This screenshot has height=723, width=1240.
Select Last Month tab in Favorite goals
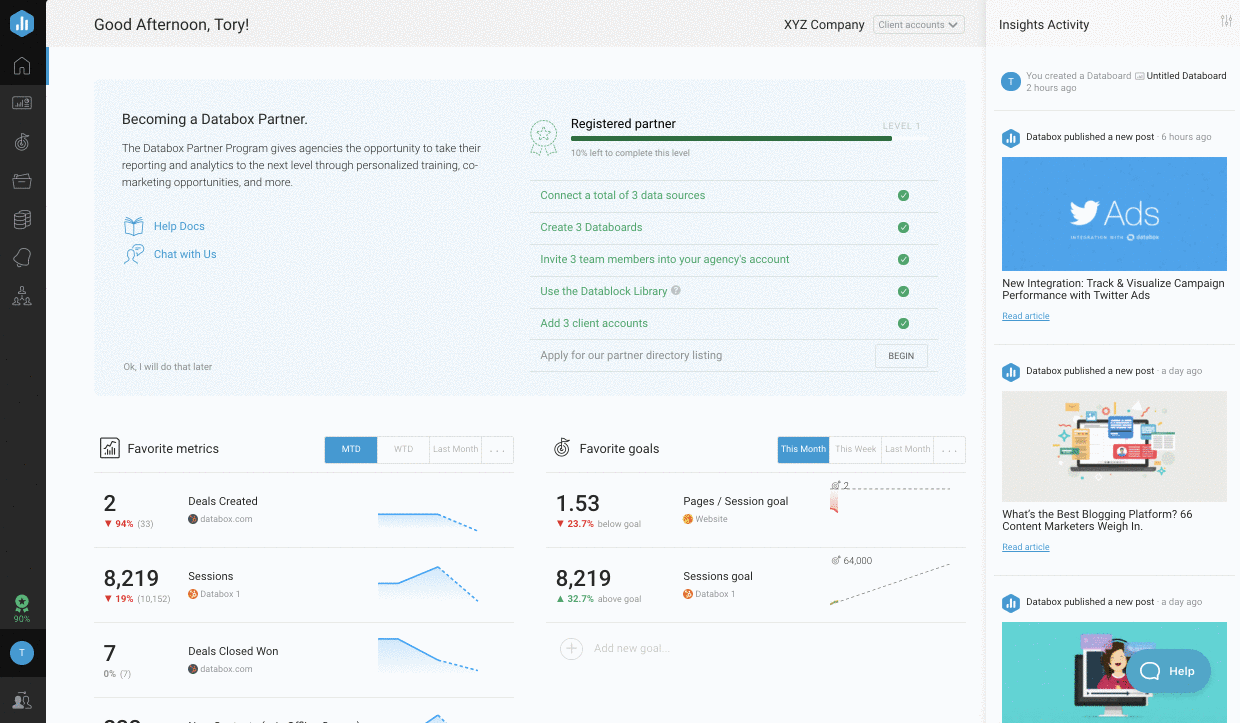point(907,450)
